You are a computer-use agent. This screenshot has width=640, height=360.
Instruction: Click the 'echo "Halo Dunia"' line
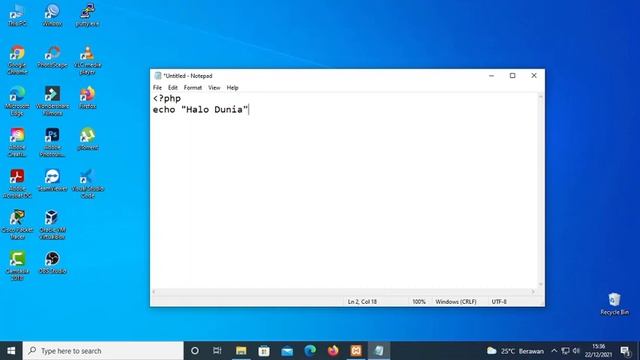[200, 109]
